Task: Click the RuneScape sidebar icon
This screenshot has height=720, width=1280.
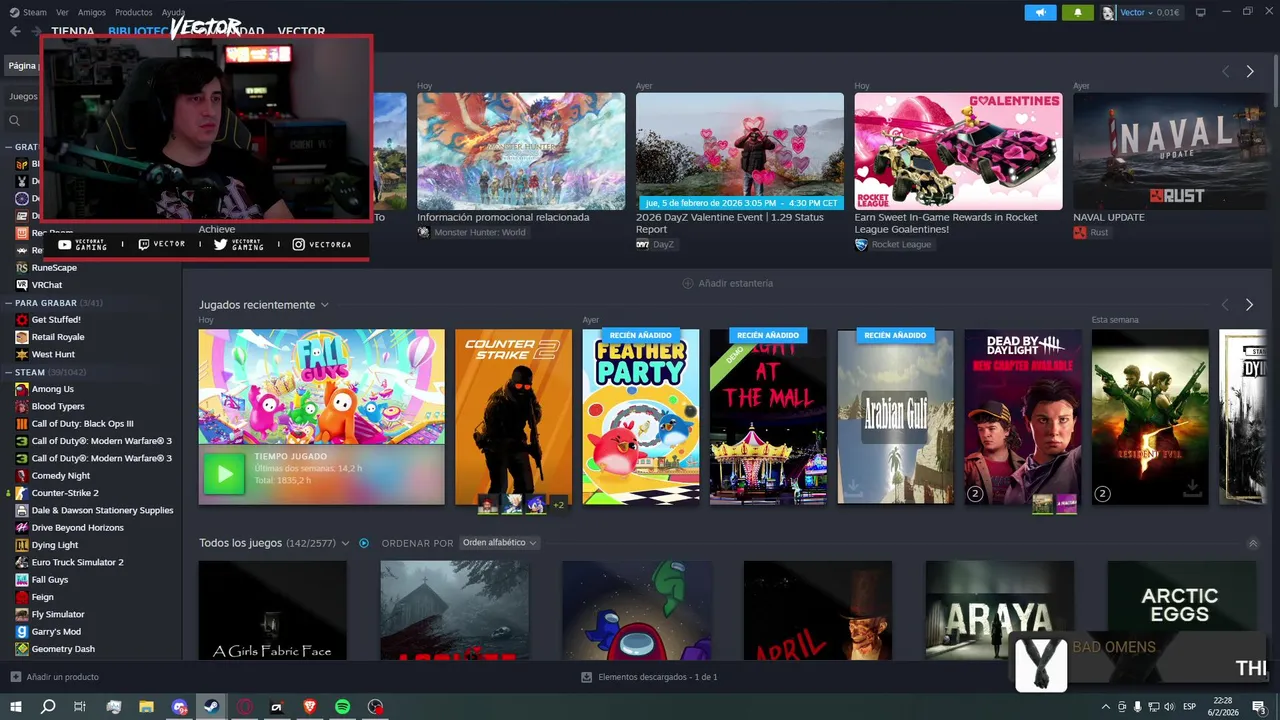Action: (x=22, y=268)
